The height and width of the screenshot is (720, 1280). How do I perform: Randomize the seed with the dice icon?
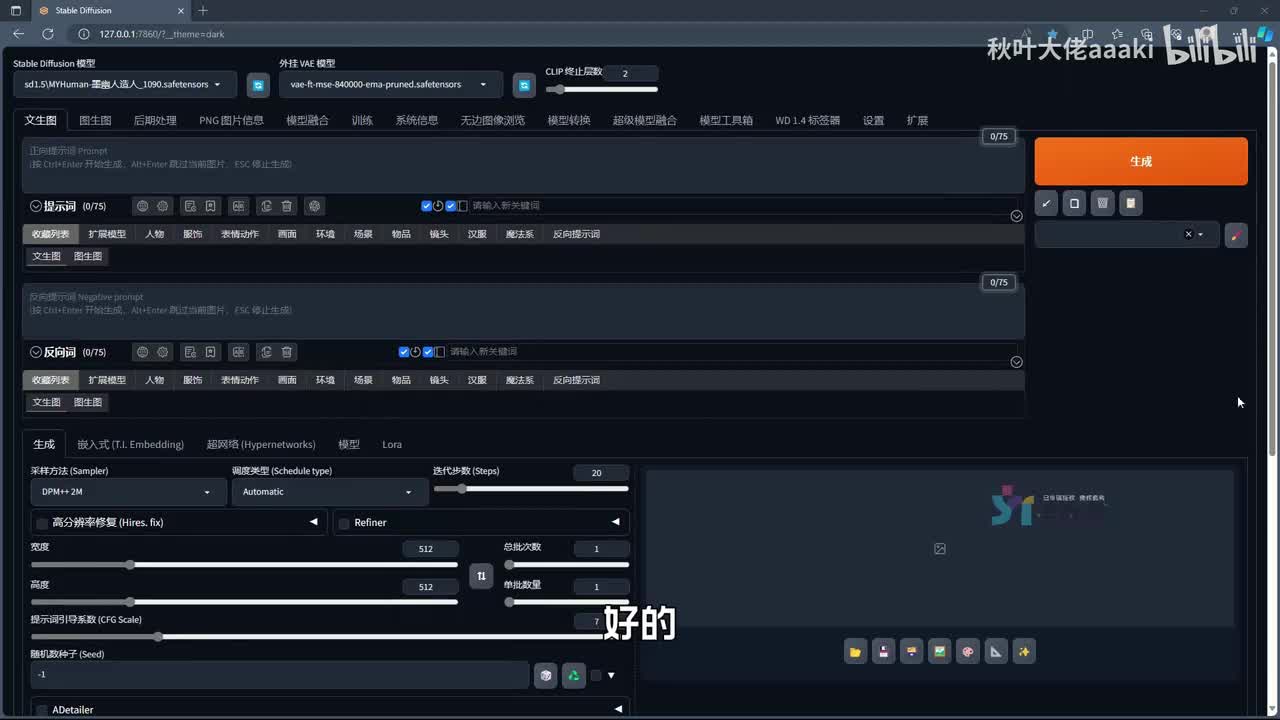pyautogui.click(x=545, y=676)
